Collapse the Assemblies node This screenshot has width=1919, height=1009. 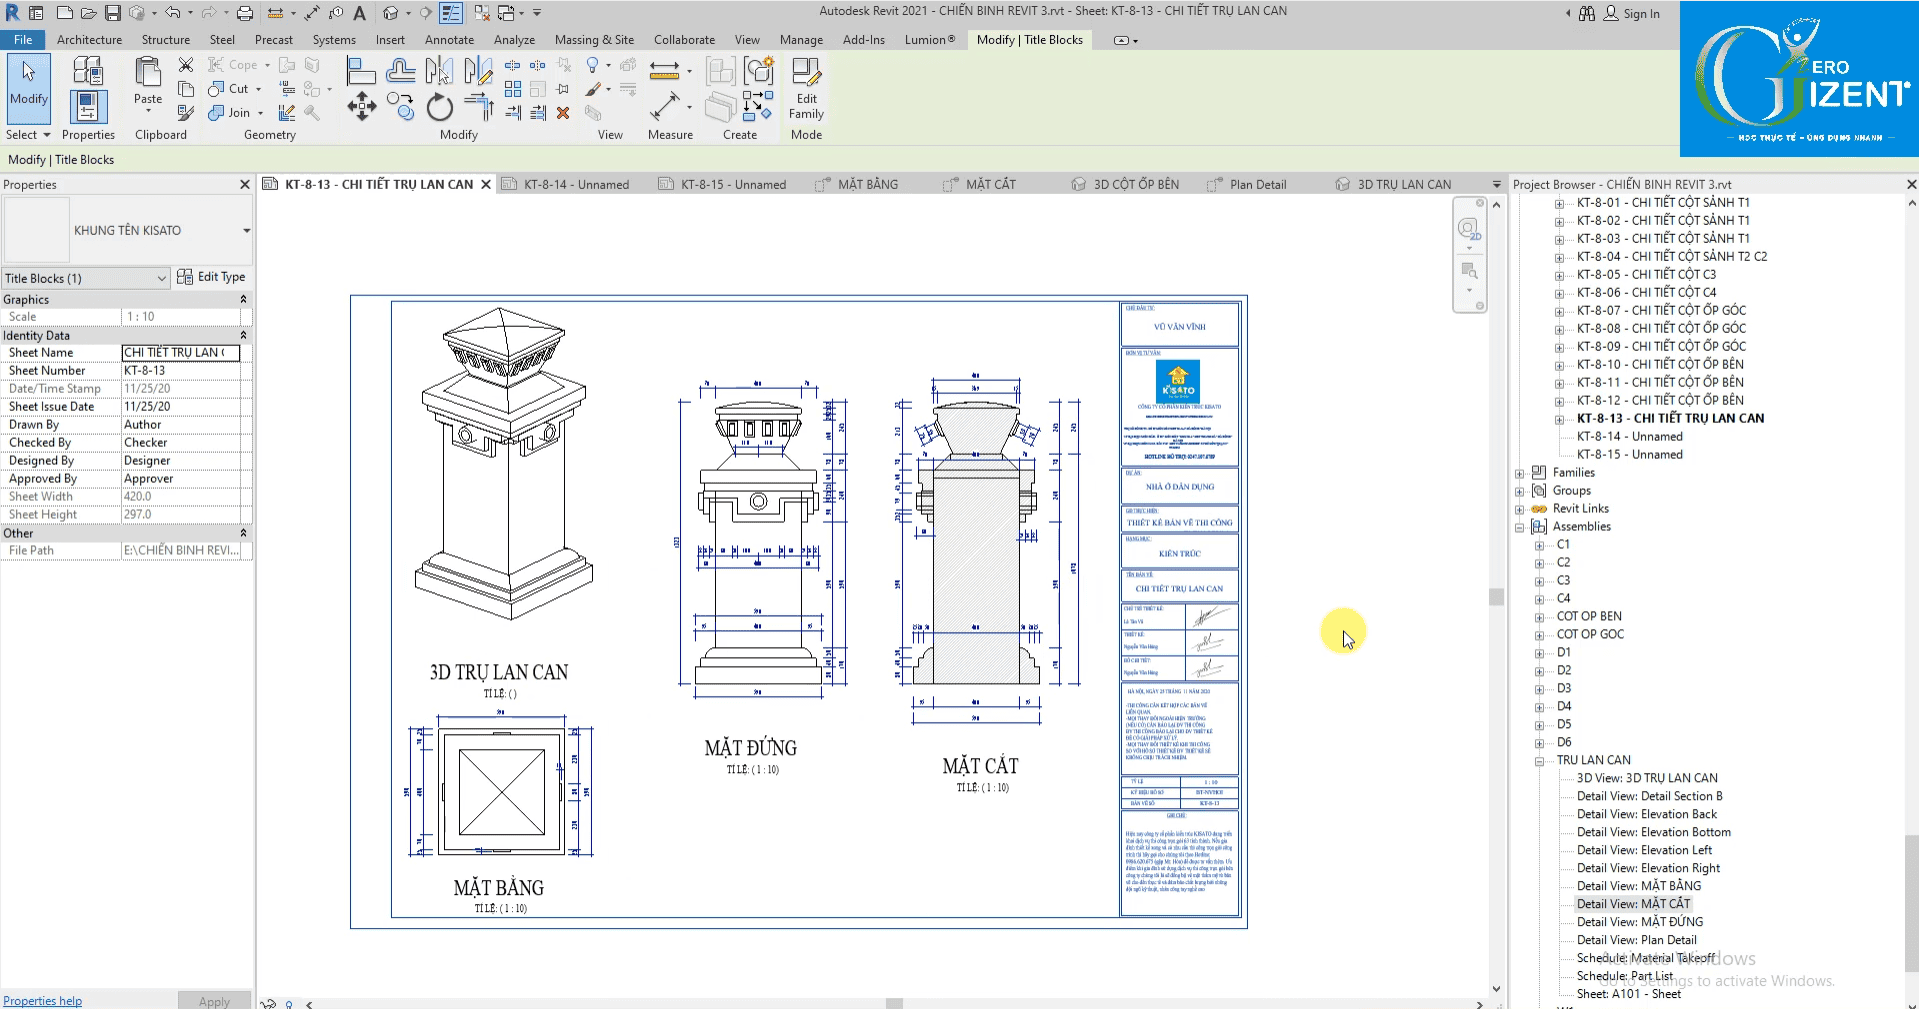click(1520, 527)
